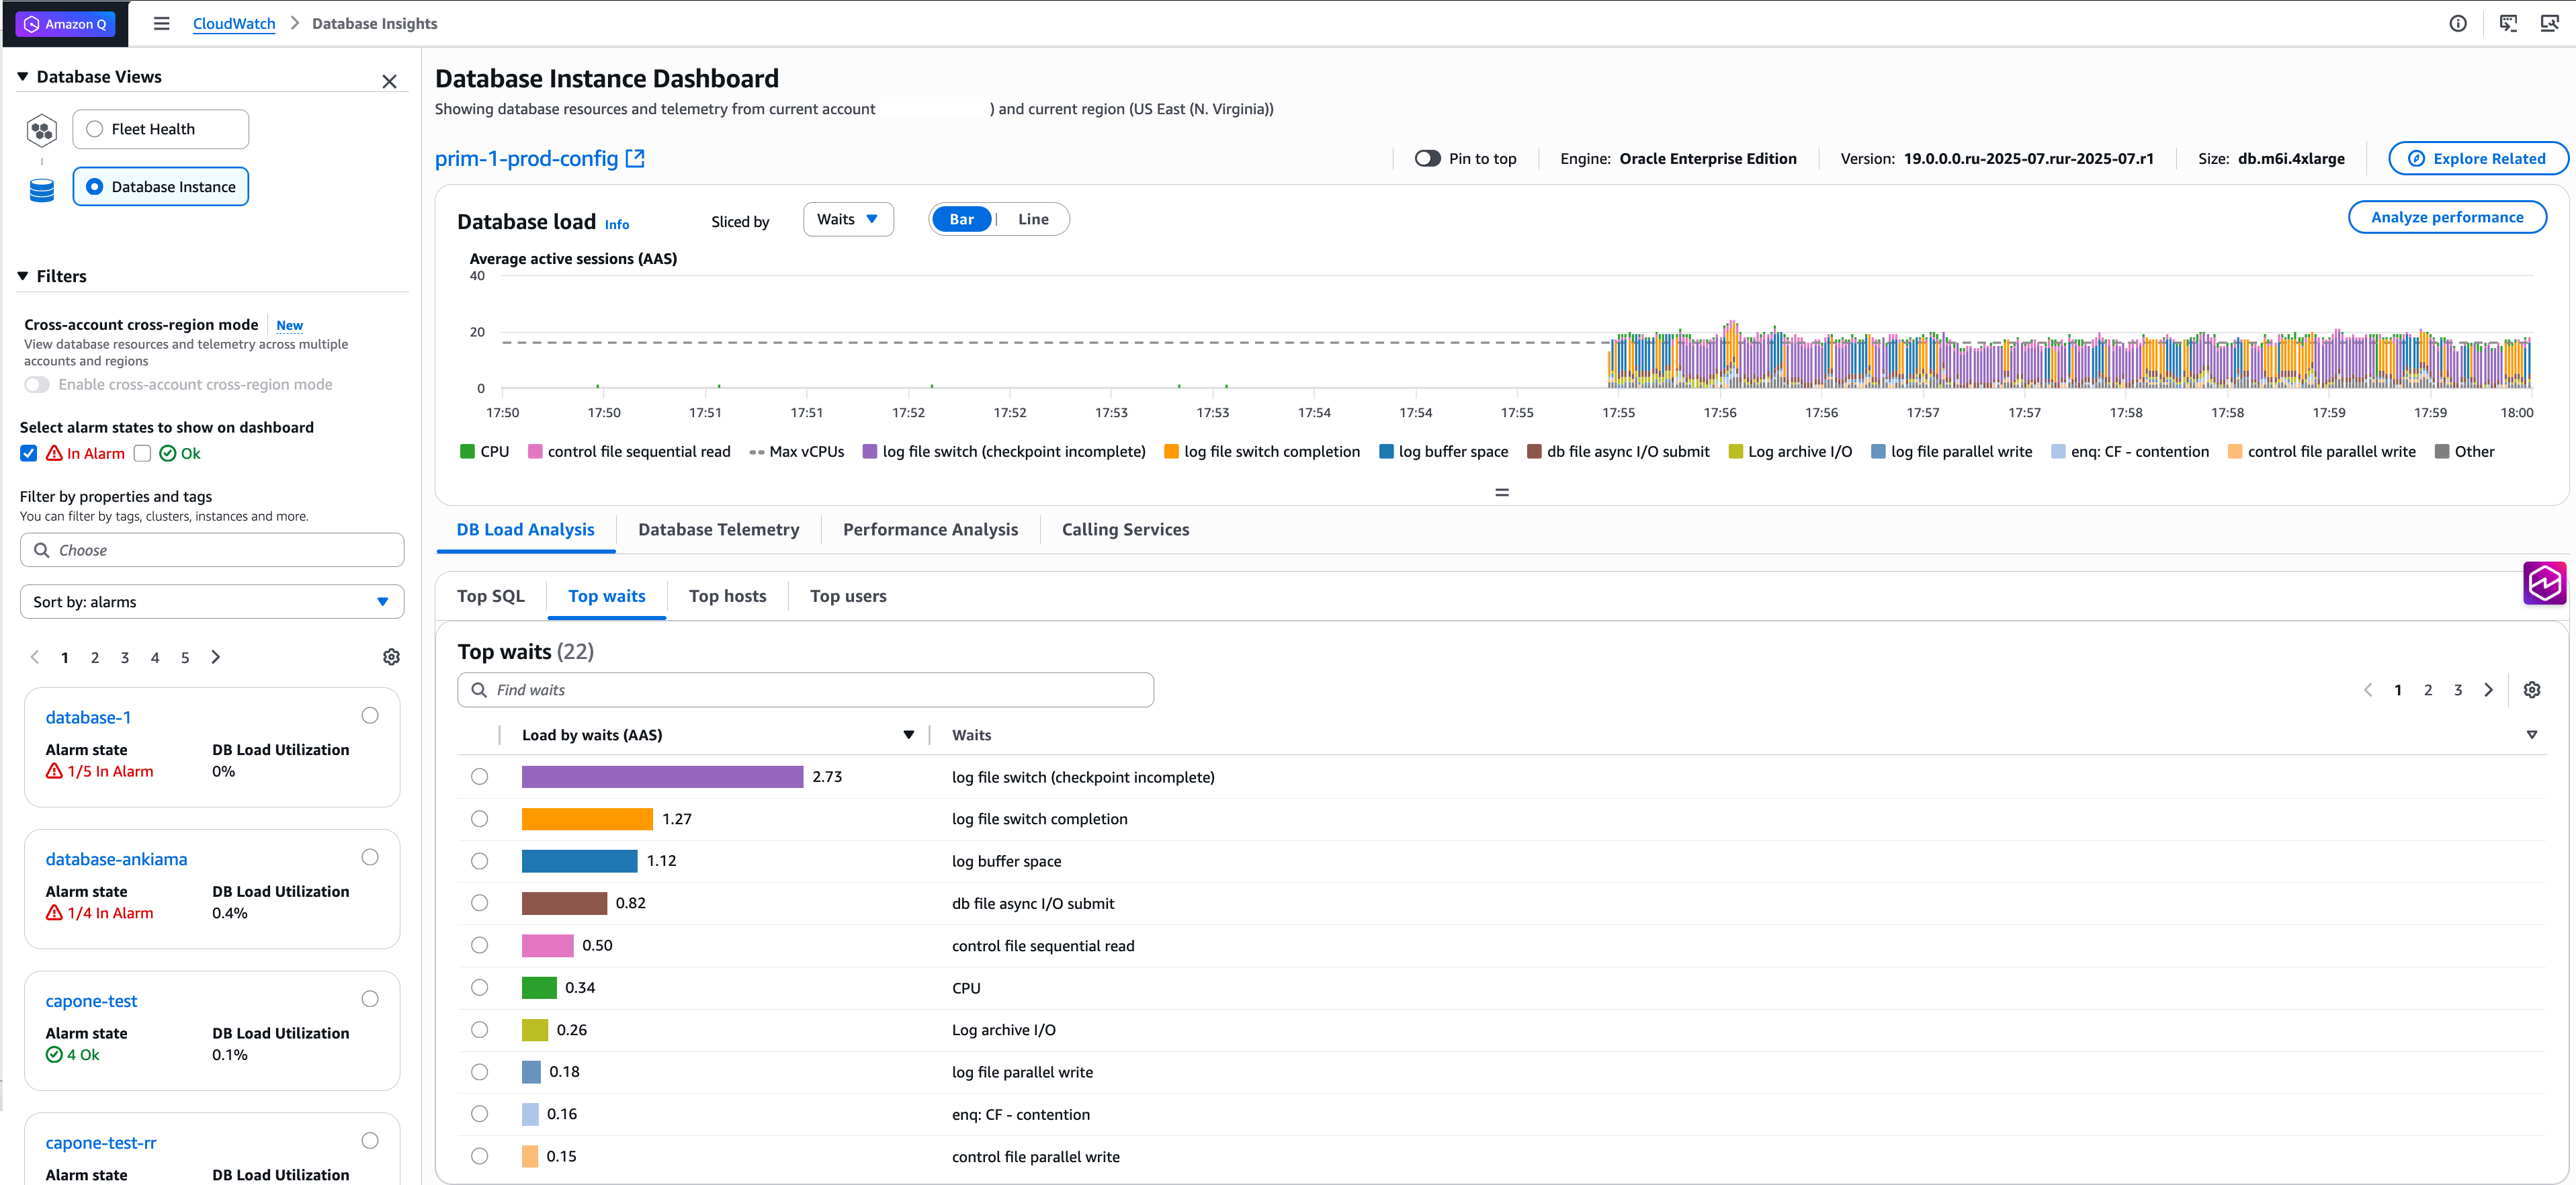
Task: Open the Top hosts tab
Action: (x=727, y=596)
